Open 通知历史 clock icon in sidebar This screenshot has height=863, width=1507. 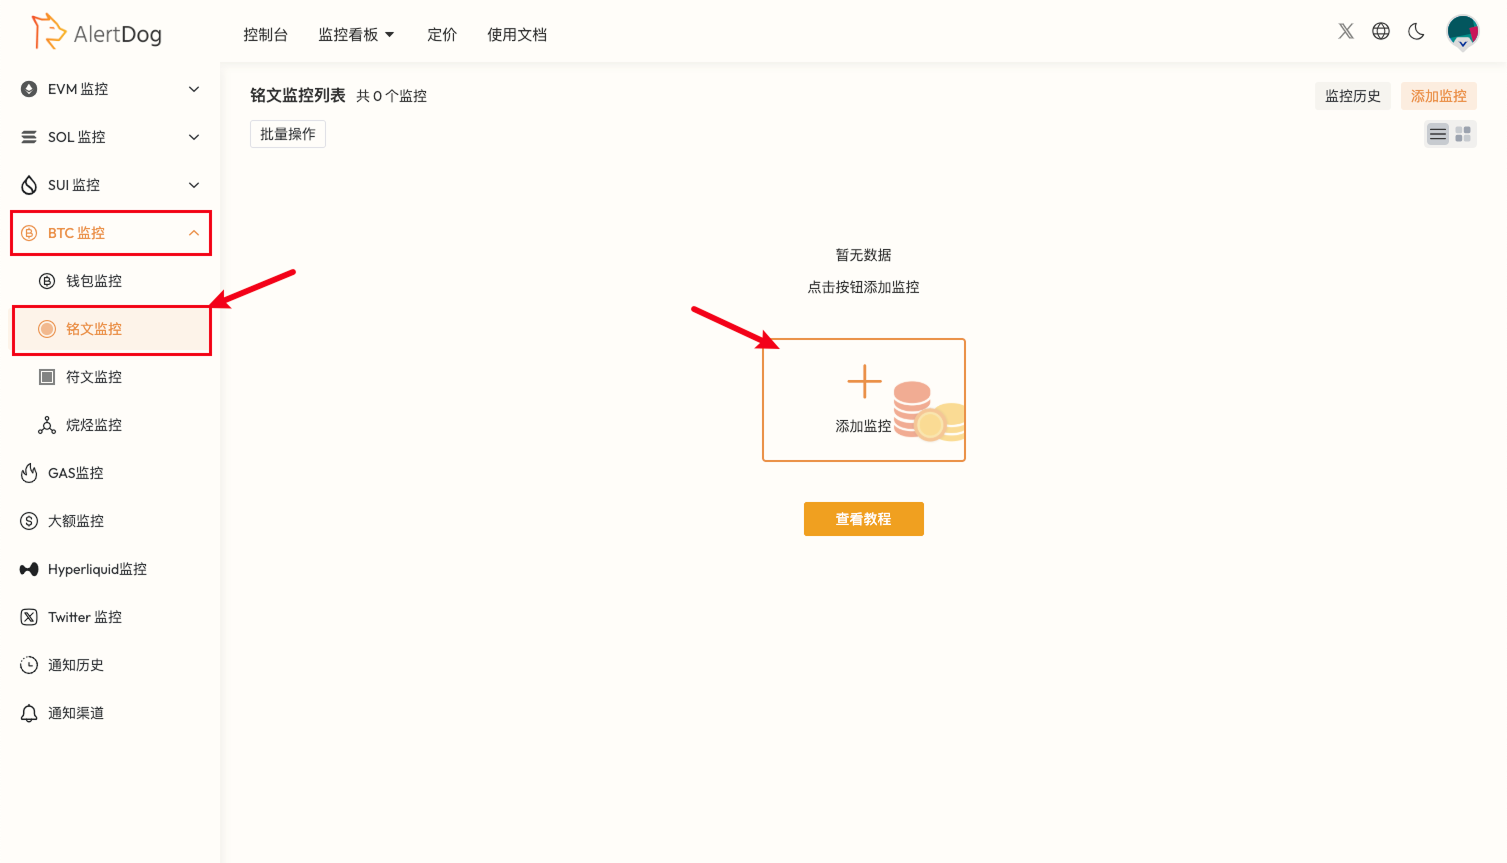(75, 664)
